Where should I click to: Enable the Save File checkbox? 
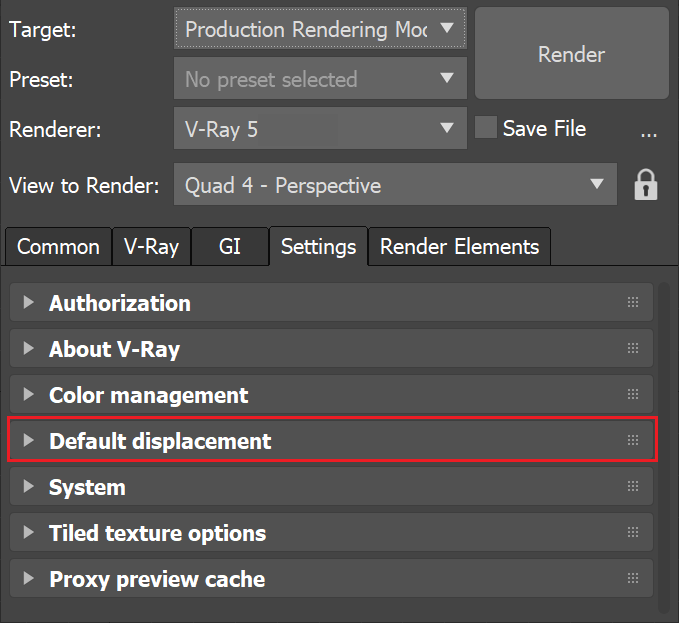coord(486,128)
